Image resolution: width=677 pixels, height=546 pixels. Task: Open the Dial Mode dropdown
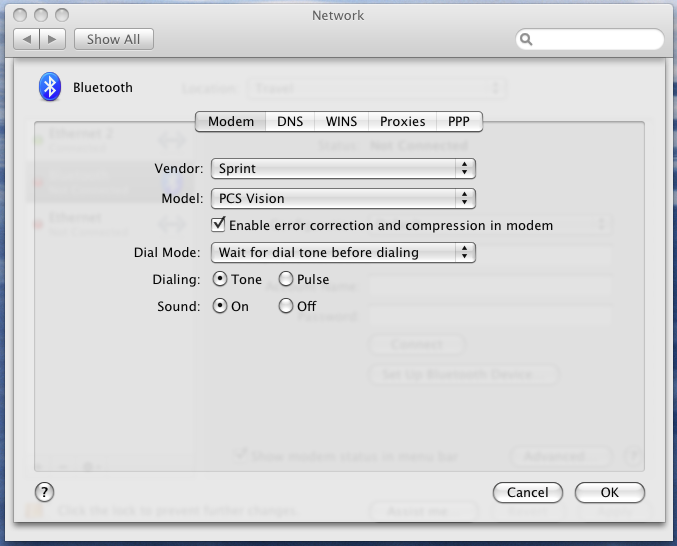coord(343,252)
